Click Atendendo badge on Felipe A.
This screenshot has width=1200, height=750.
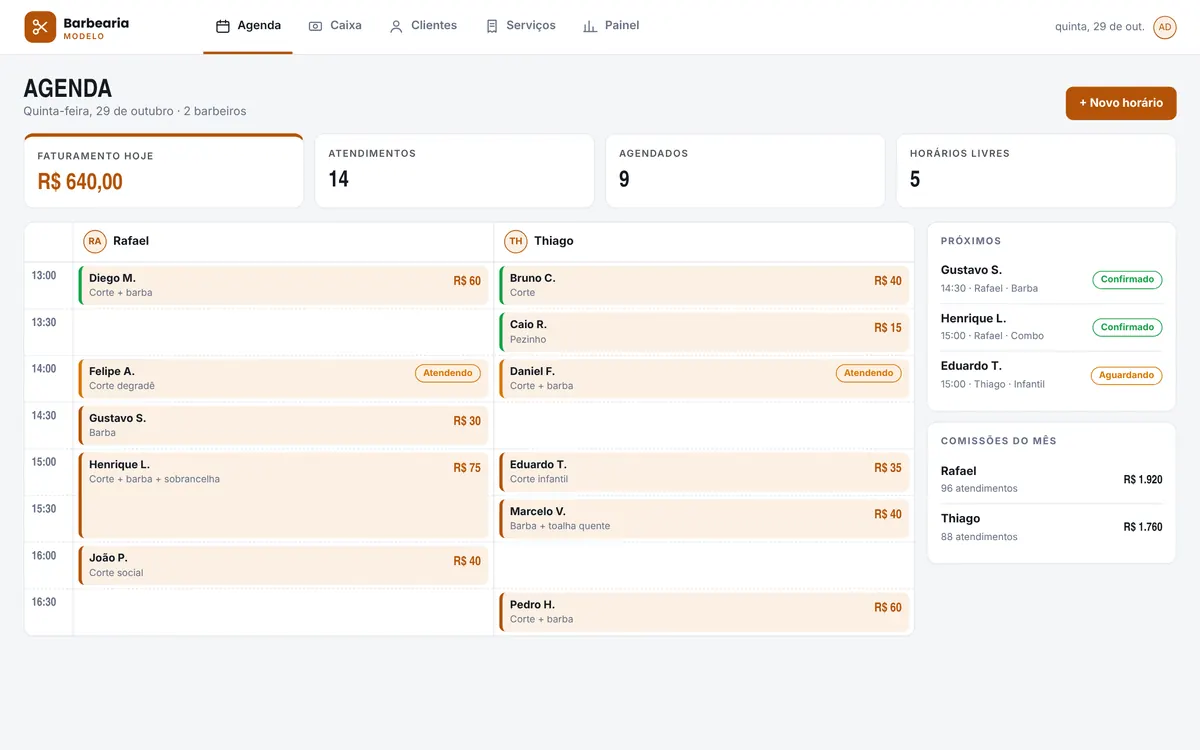448,373
